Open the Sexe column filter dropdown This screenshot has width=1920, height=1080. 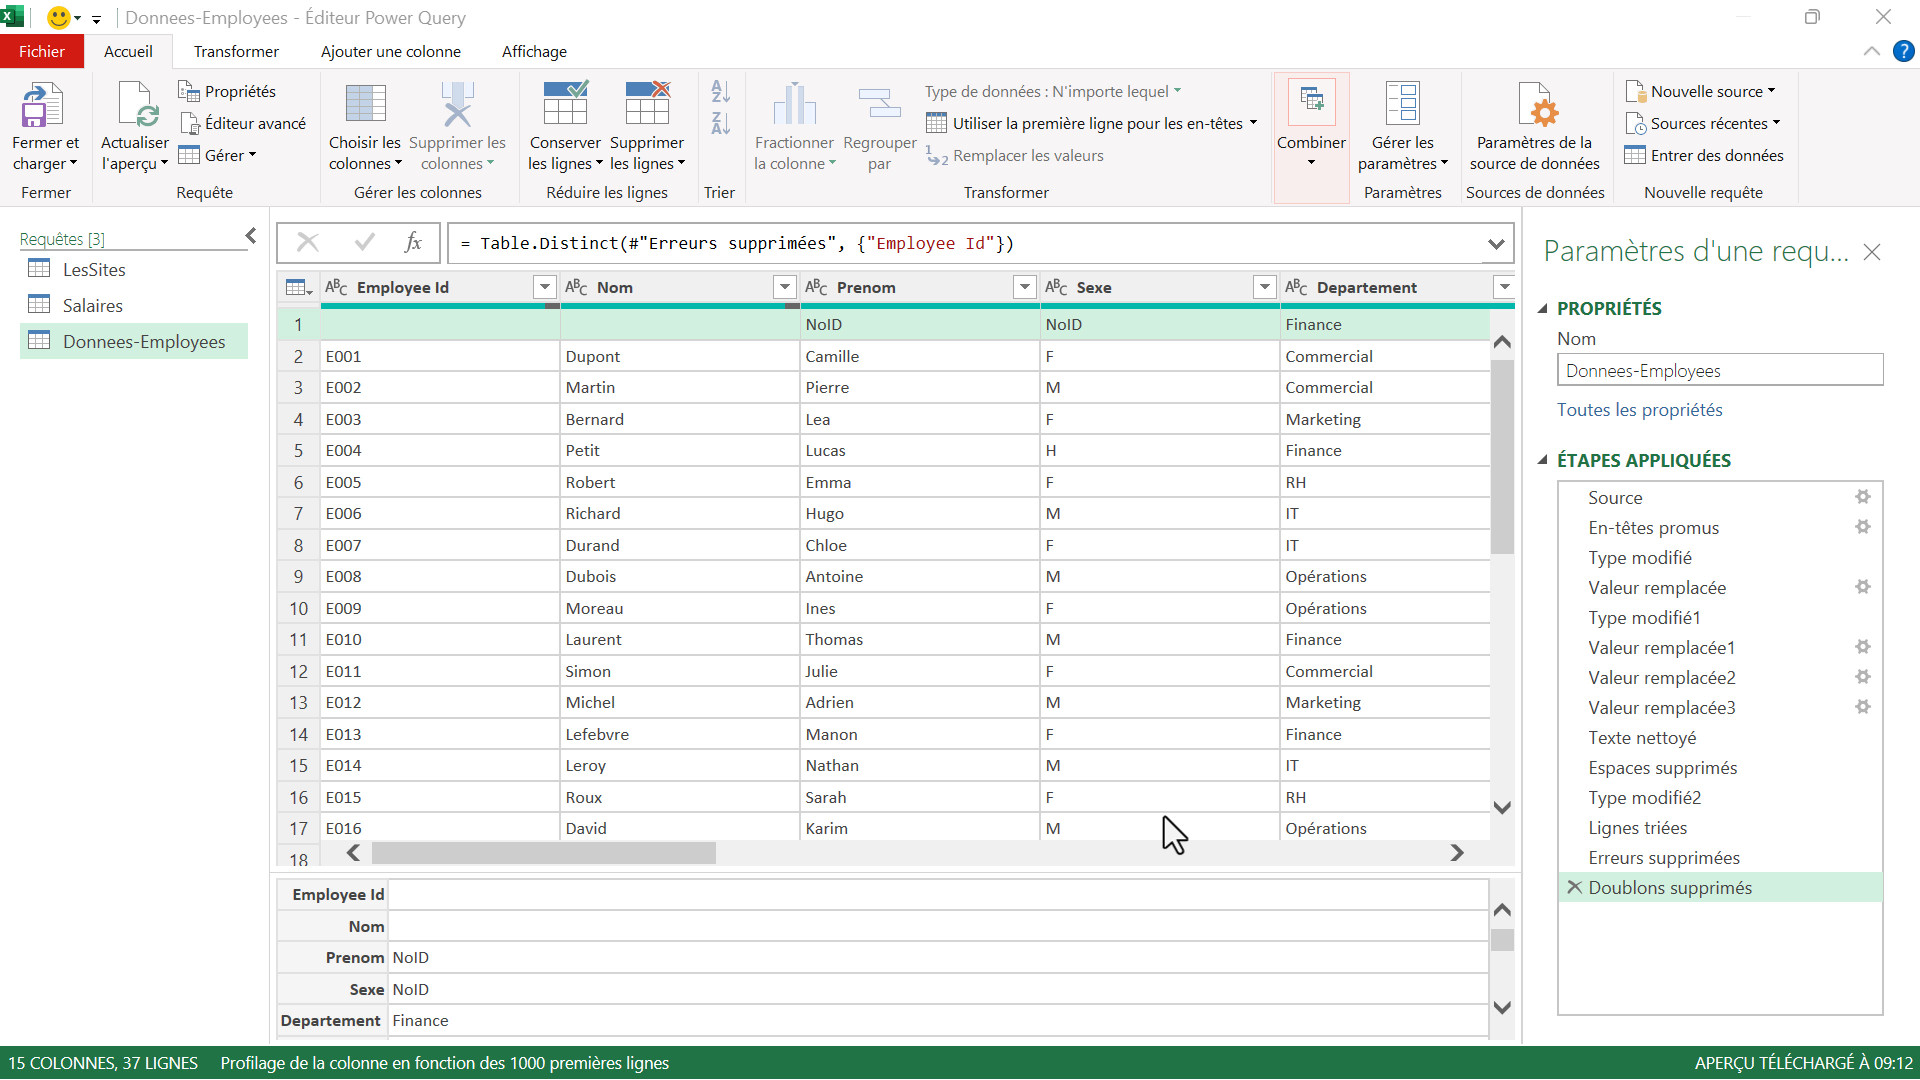[x=1264, y=288]
